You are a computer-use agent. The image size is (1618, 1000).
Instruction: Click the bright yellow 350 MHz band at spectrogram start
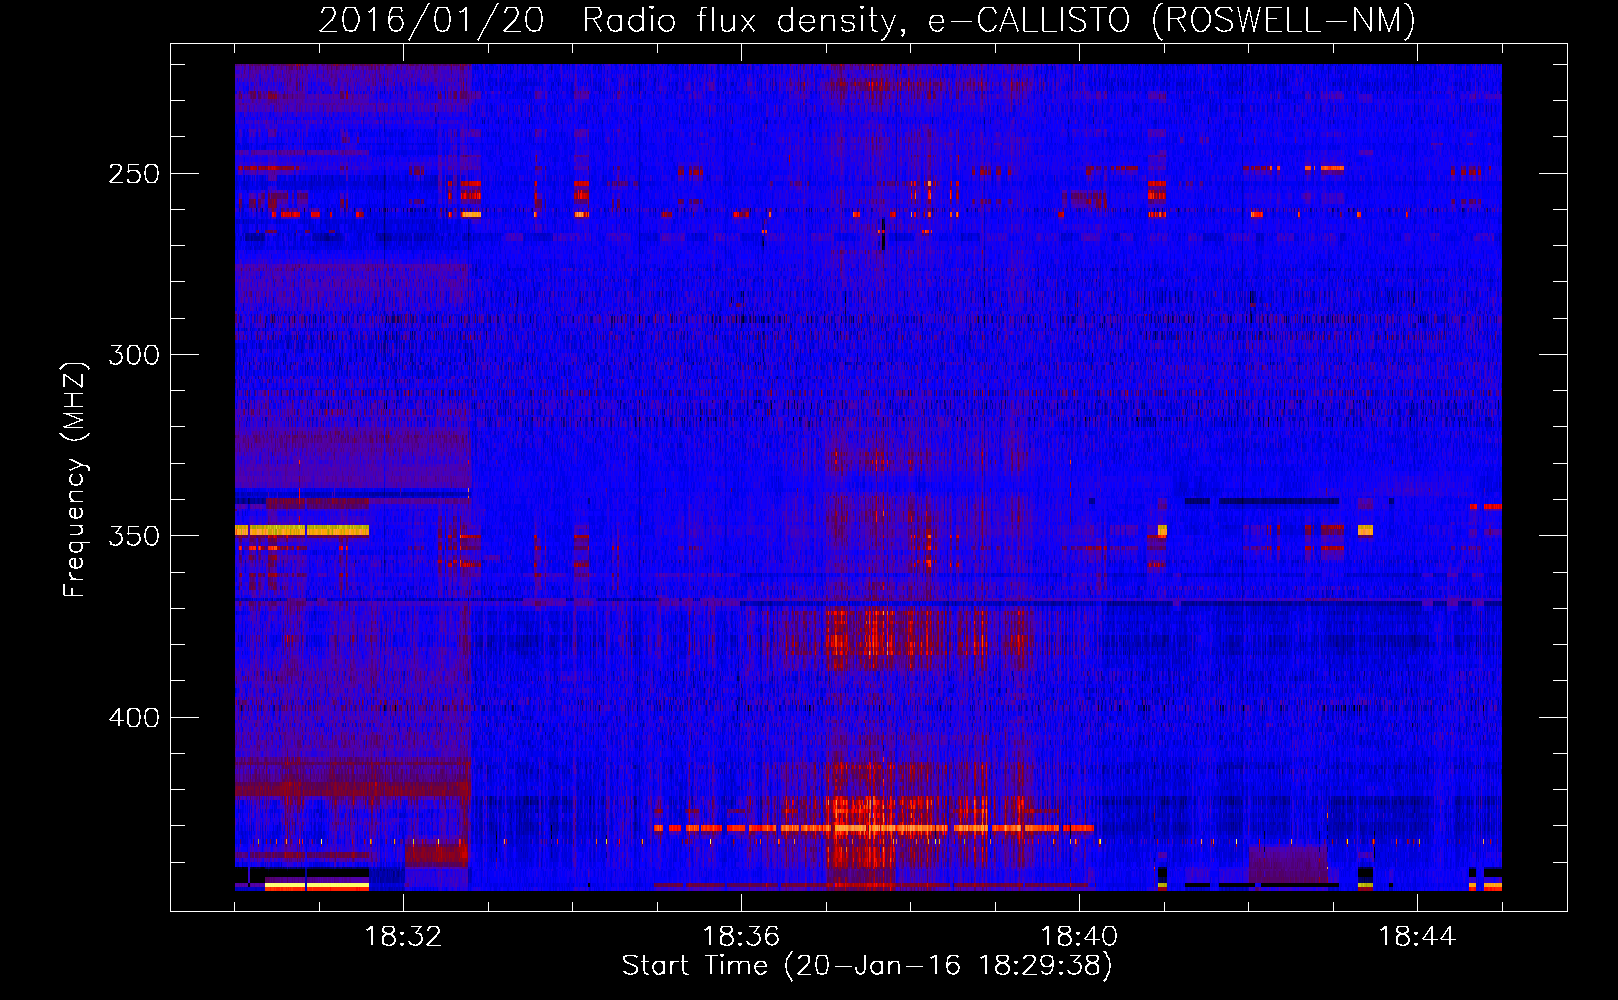(302, 530)
